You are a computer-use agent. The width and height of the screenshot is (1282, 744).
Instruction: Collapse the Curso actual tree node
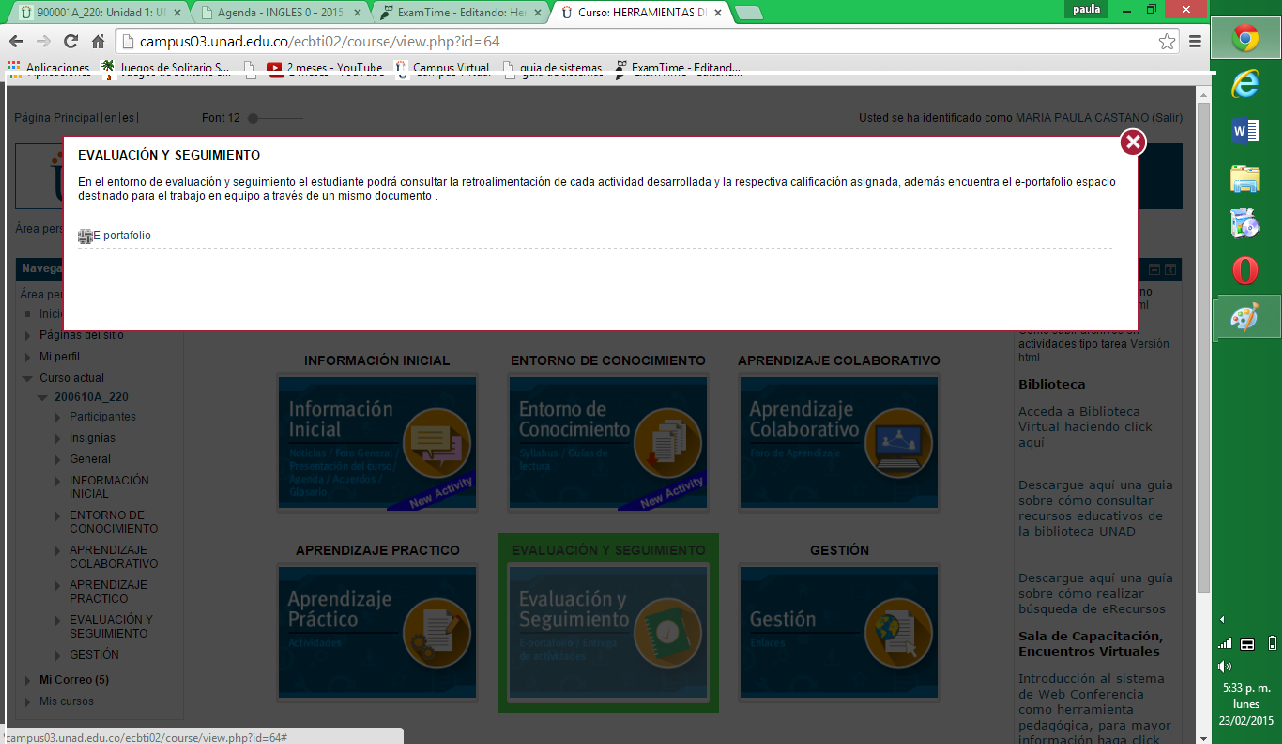click(28, 378)
